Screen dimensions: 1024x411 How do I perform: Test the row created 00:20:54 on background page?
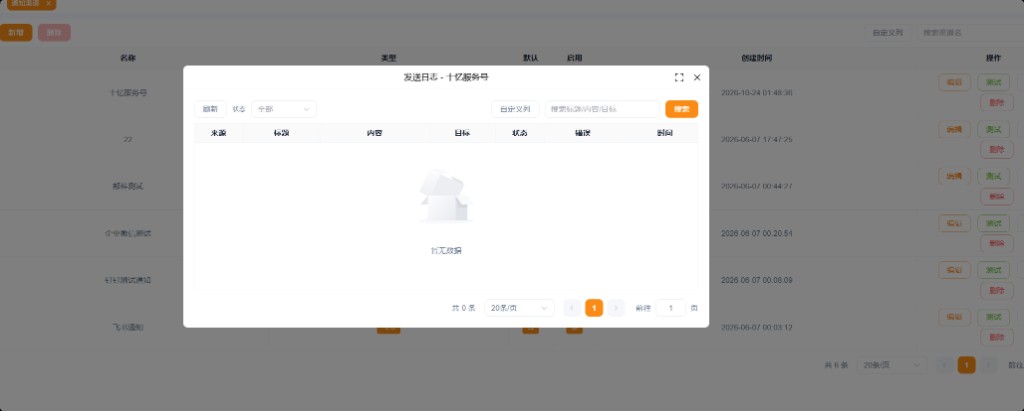click(993, 223)
